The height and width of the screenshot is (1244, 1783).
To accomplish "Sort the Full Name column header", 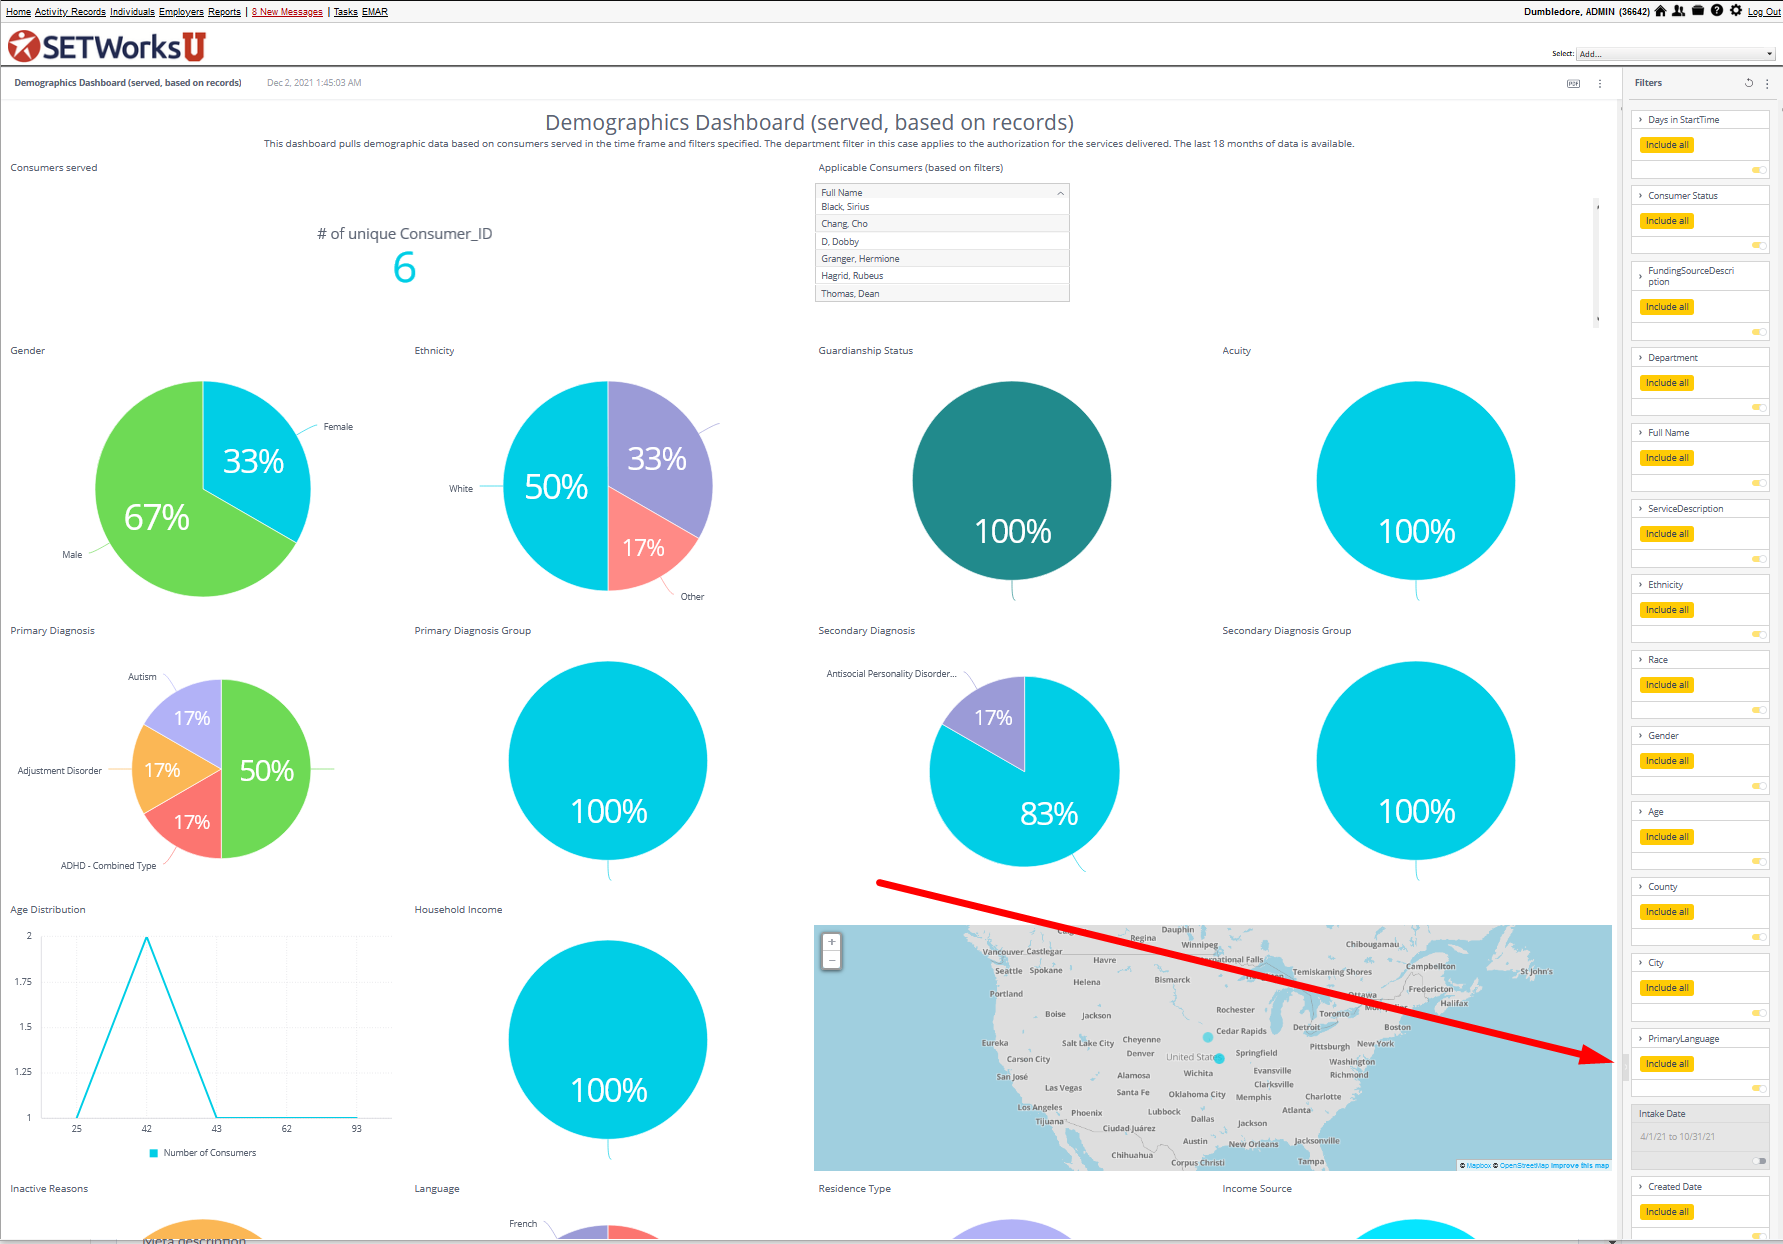I will click(942, 192).
